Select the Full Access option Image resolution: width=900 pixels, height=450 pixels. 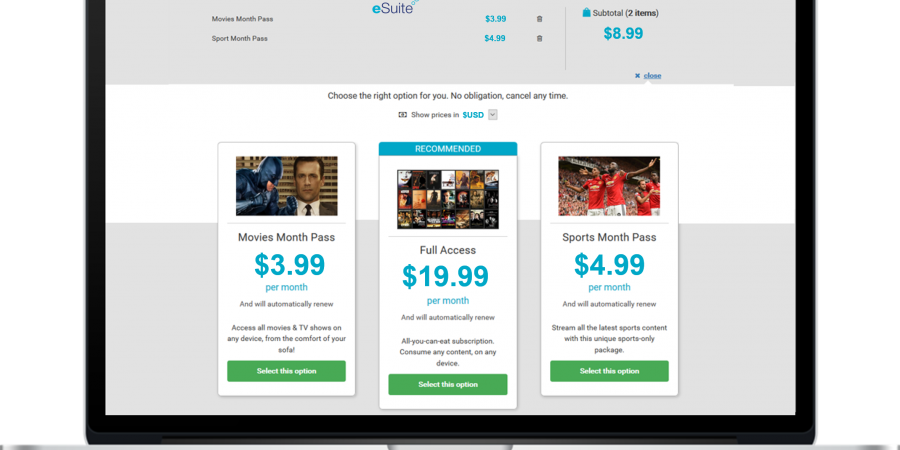pyautogui.click(x=448, y=385)
